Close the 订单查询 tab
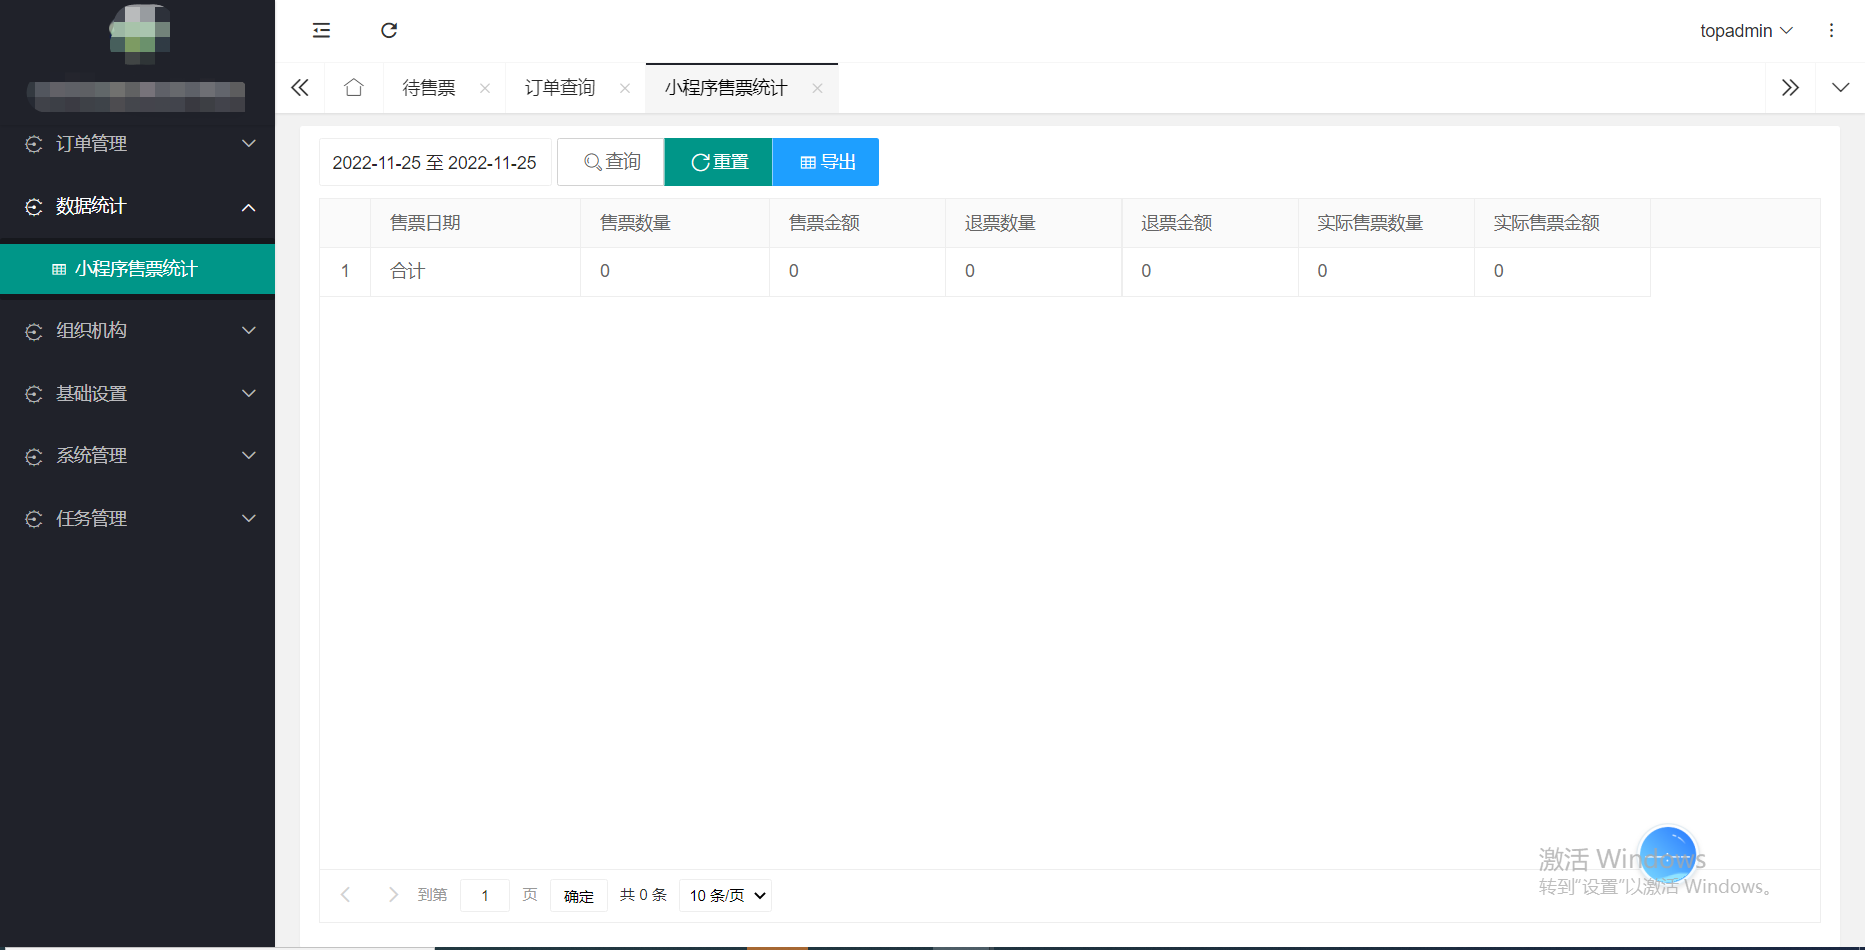This screenshot has width=1865, height=950. [x=625, y=88]
